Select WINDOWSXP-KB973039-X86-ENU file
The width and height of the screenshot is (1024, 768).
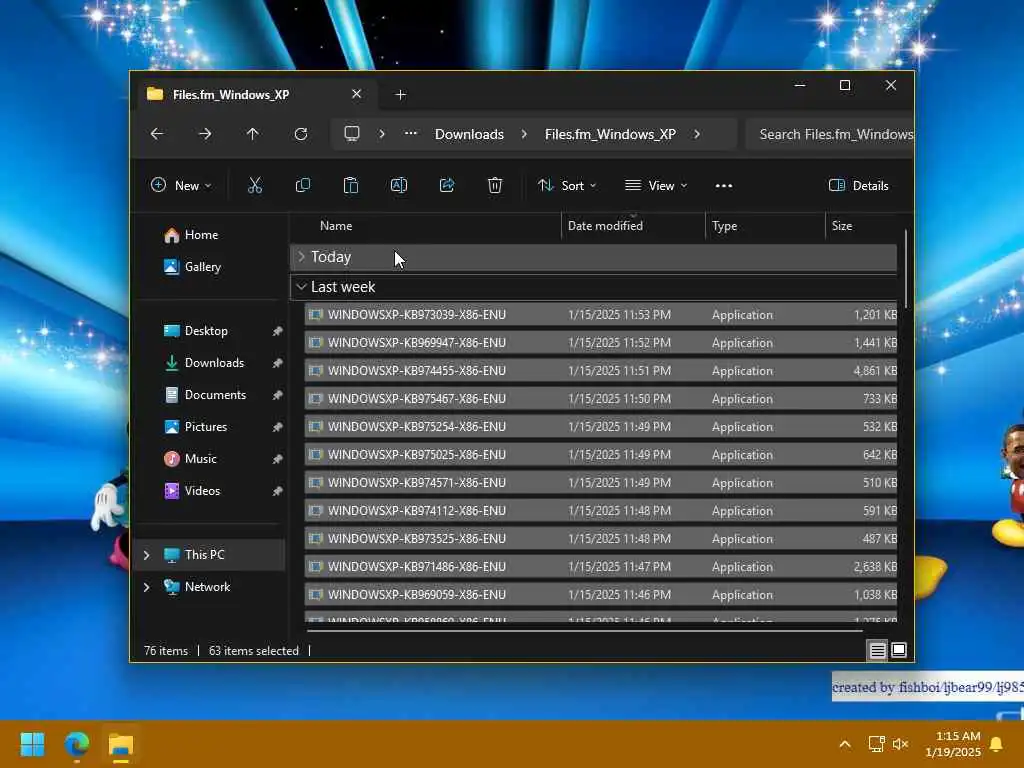(601, 315)
